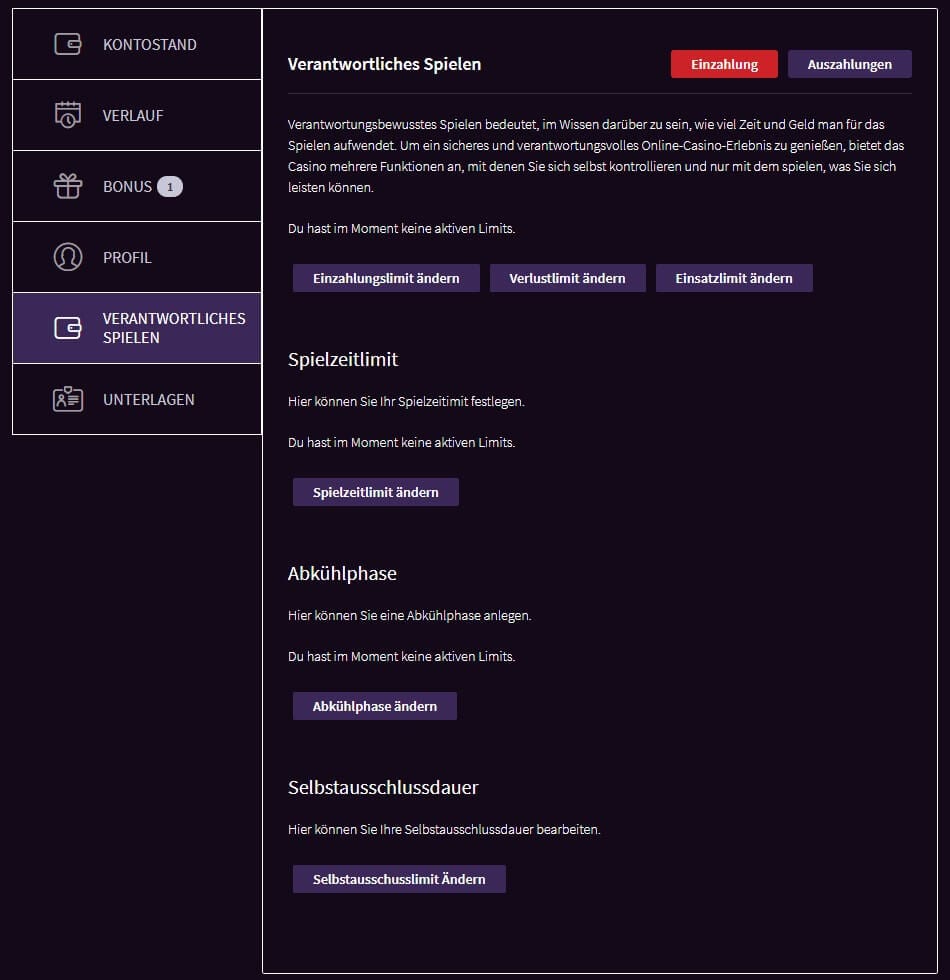
Task: Click the red Einzahlung button
Action: coord(724,63)
